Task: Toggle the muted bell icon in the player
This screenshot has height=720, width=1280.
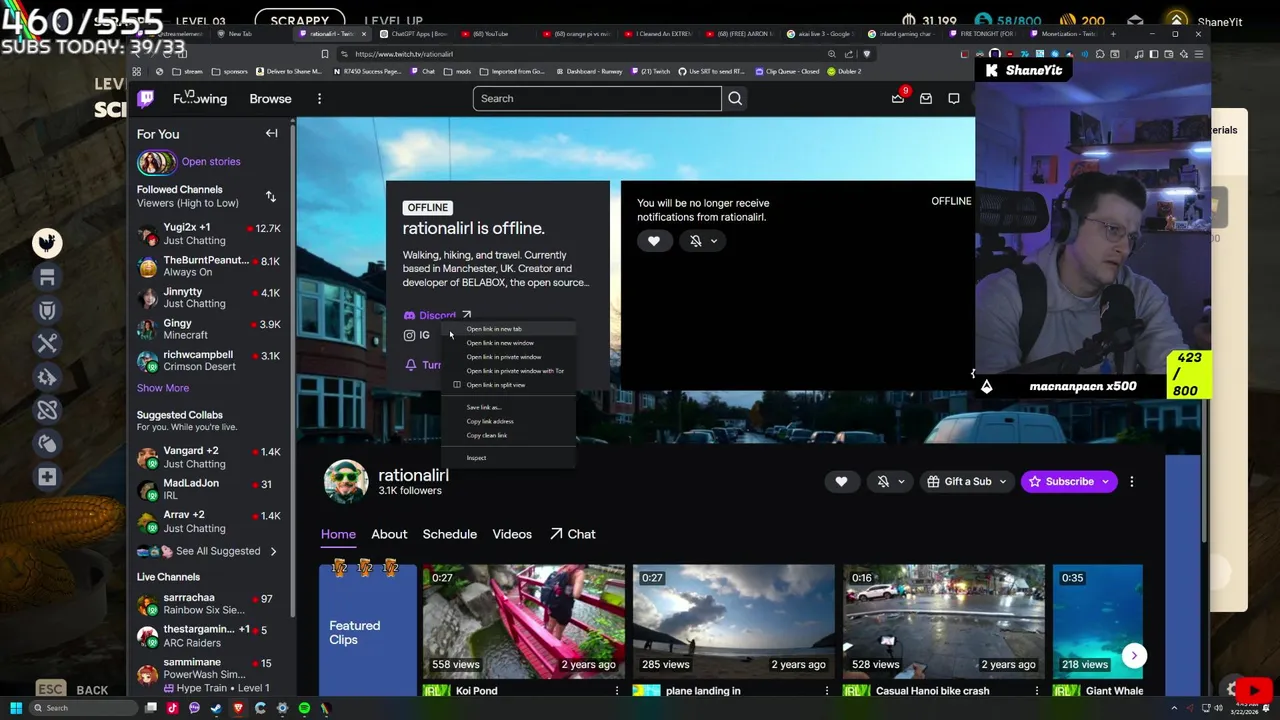Action: [696, 241]
